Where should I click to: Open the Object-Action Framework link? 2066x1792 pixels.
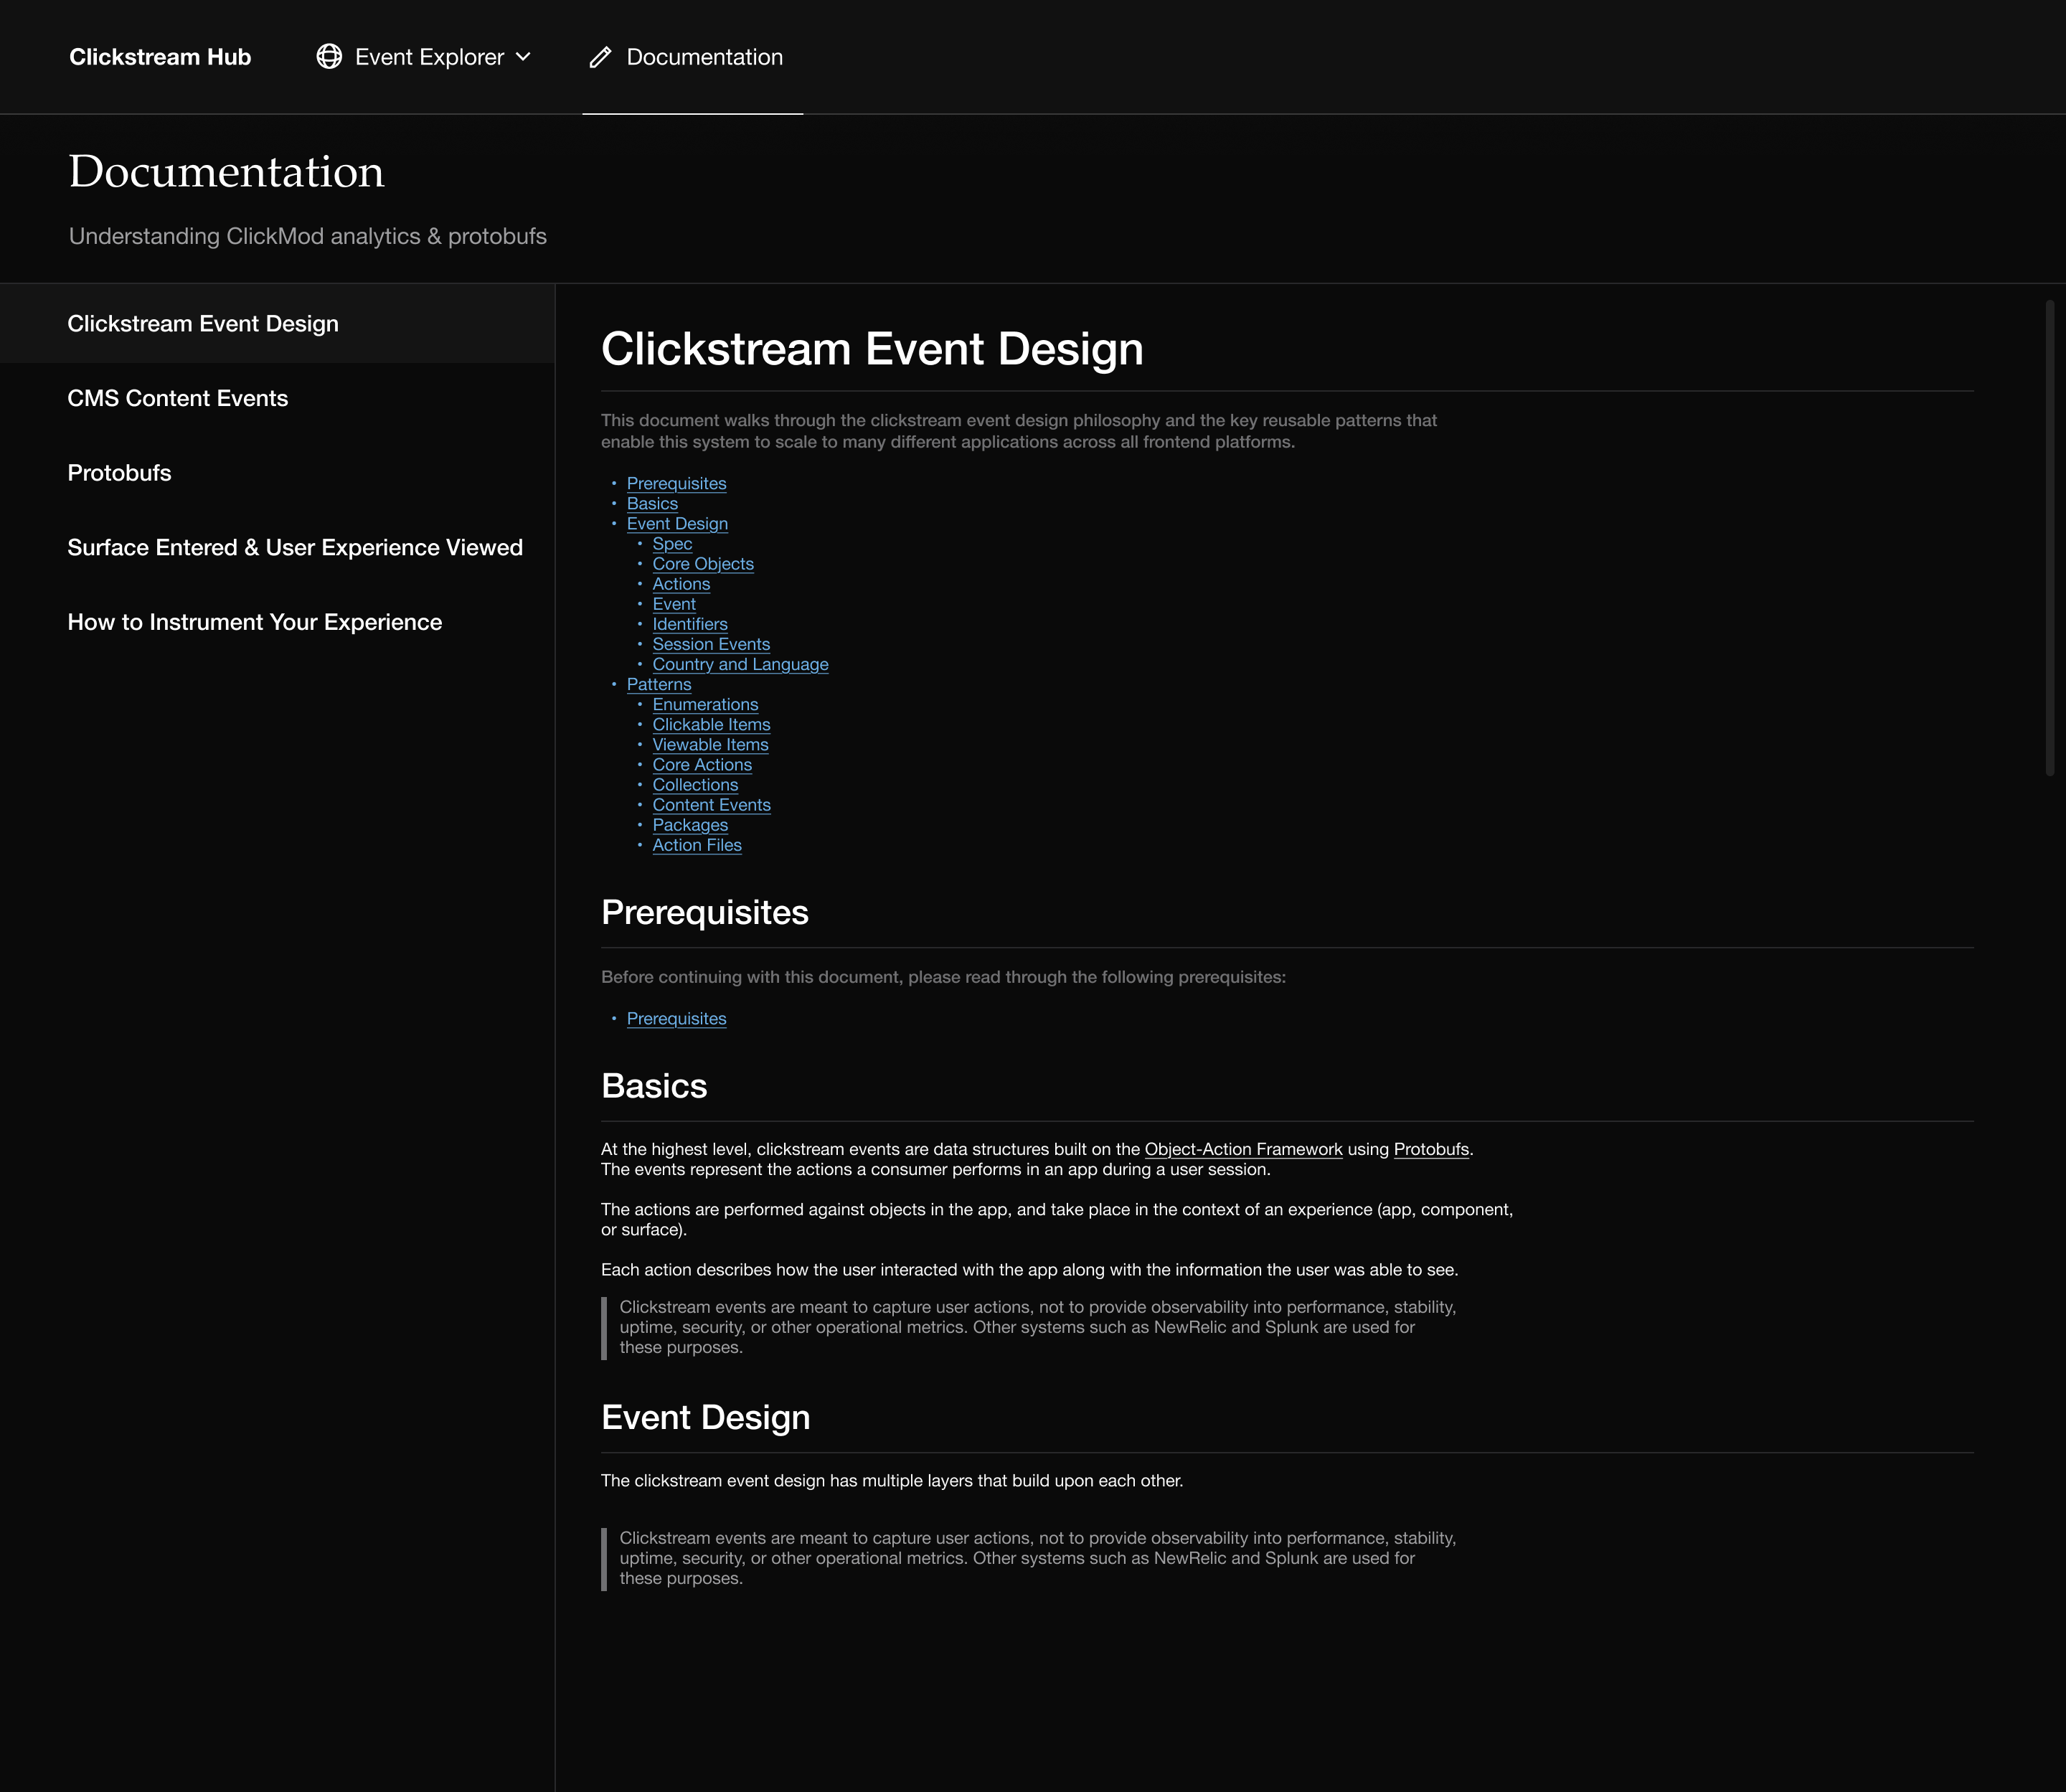pyautogui.click(x=1243, y=1149)
